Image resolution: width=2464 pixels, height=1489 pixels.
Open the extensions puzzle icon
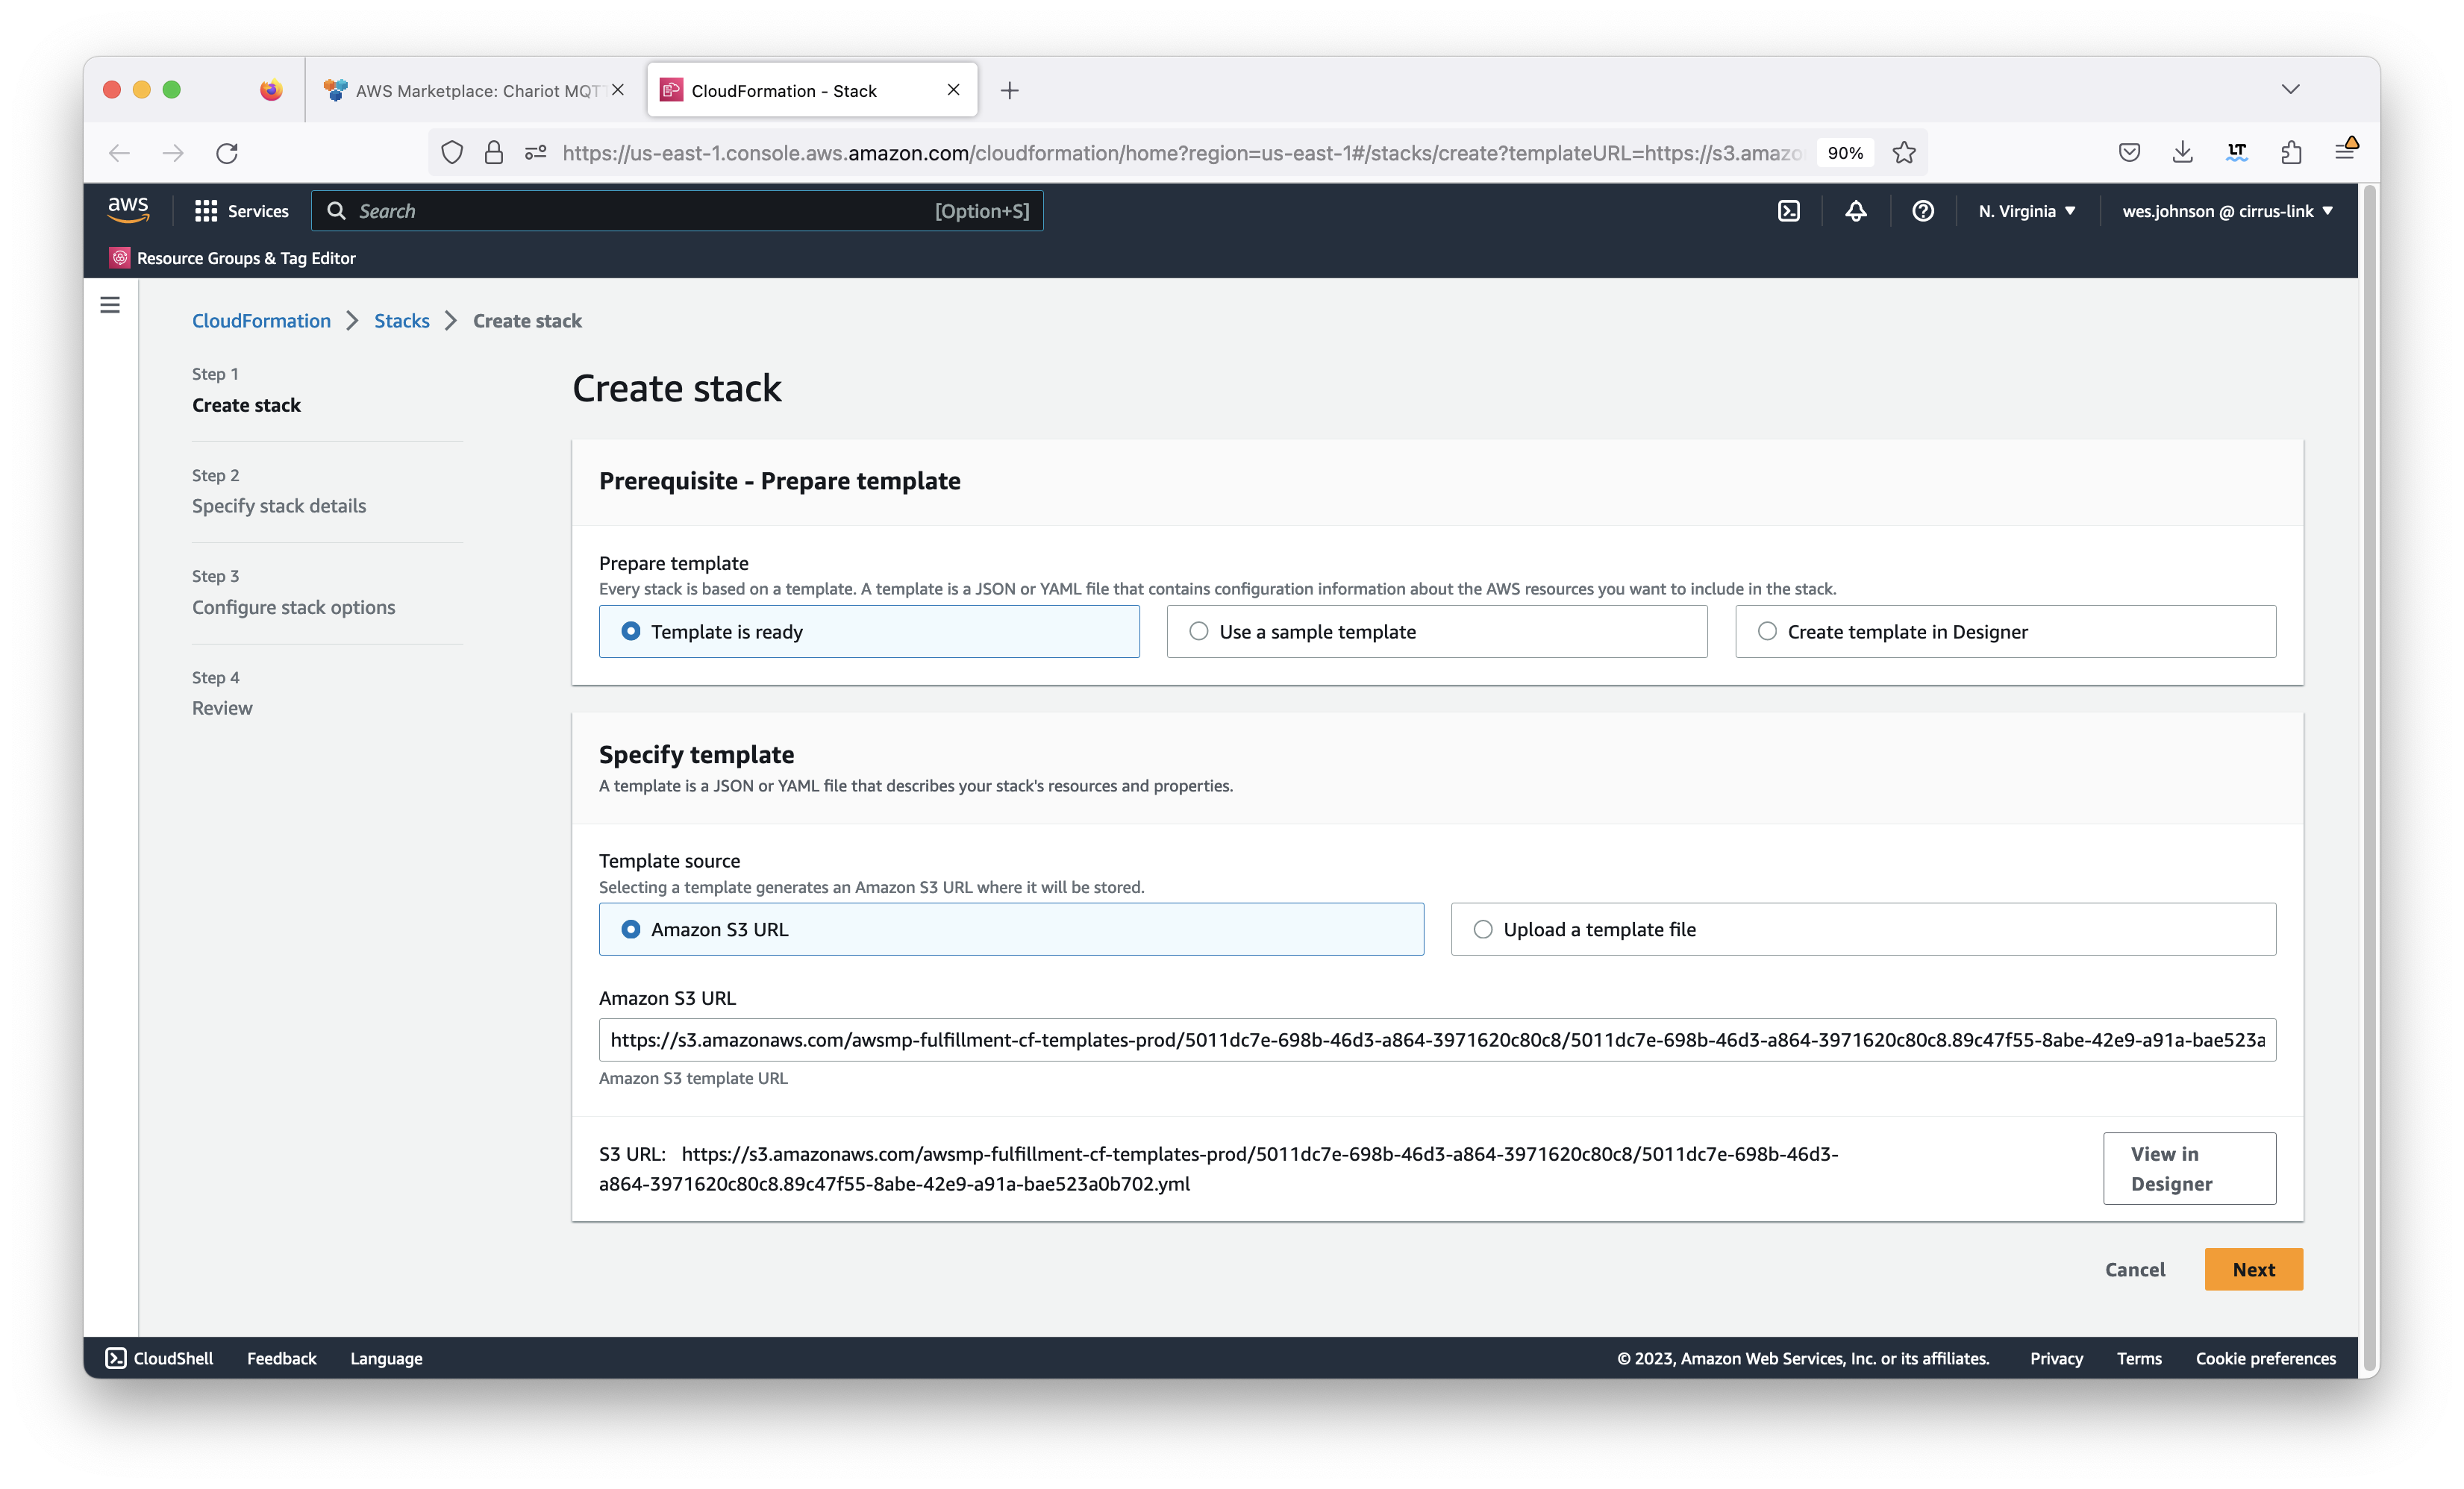click(2291, 152)
